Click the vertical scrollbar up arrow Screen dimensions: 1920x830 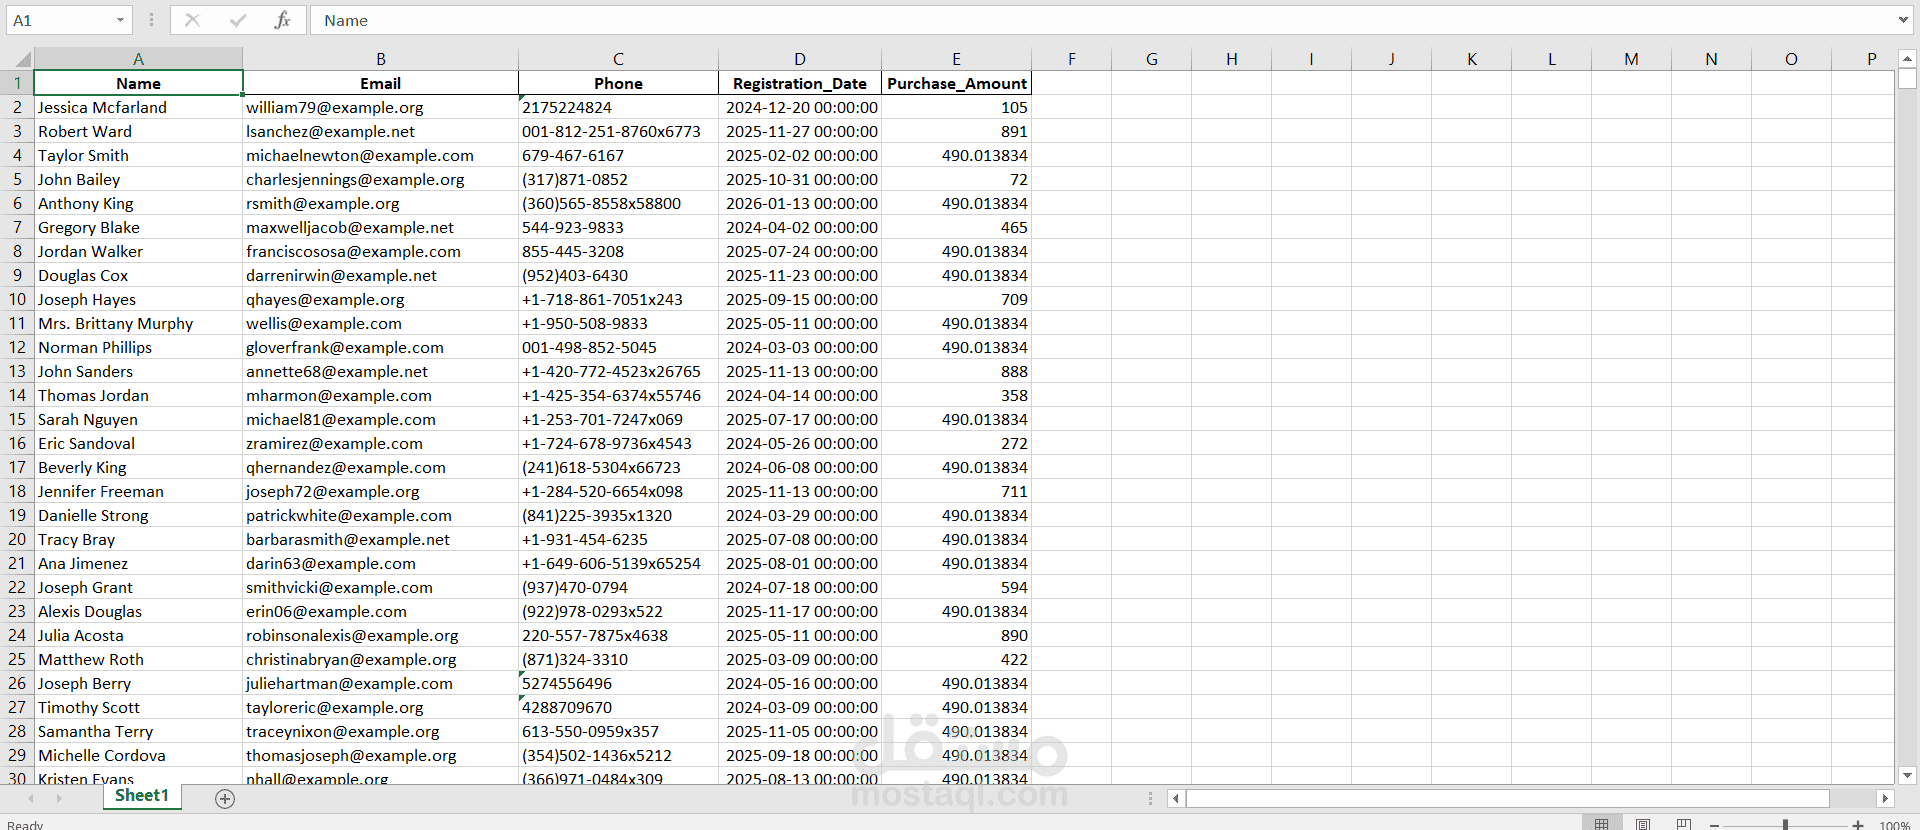click(x=1907, y=58)
